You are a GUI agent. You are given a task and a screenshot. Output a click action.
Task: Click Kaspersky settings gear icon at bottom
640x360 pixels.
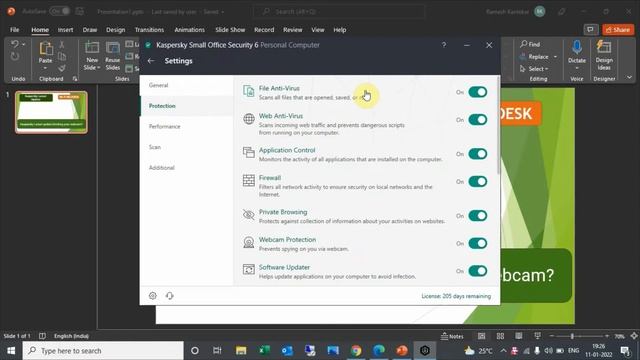pos(153,296)
